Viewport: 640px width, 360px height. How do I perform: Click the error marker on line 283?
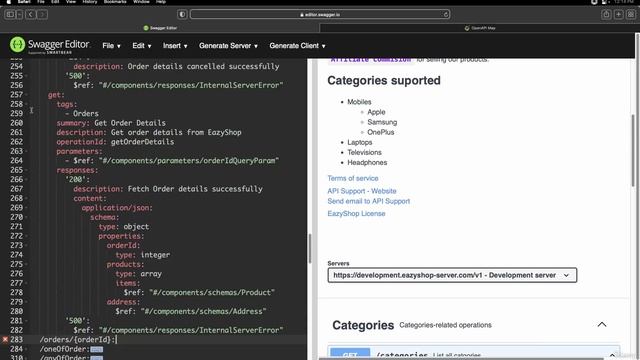pos(5,339)
